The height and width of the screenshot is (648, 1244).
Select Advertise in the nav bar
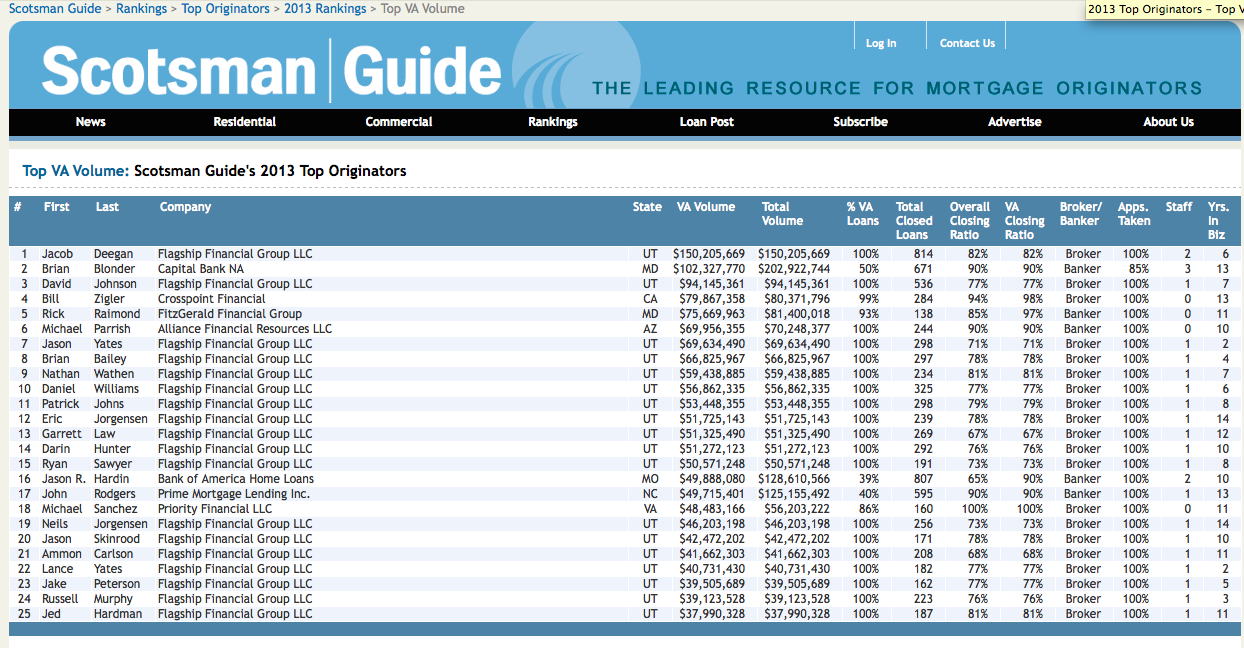1014,122
